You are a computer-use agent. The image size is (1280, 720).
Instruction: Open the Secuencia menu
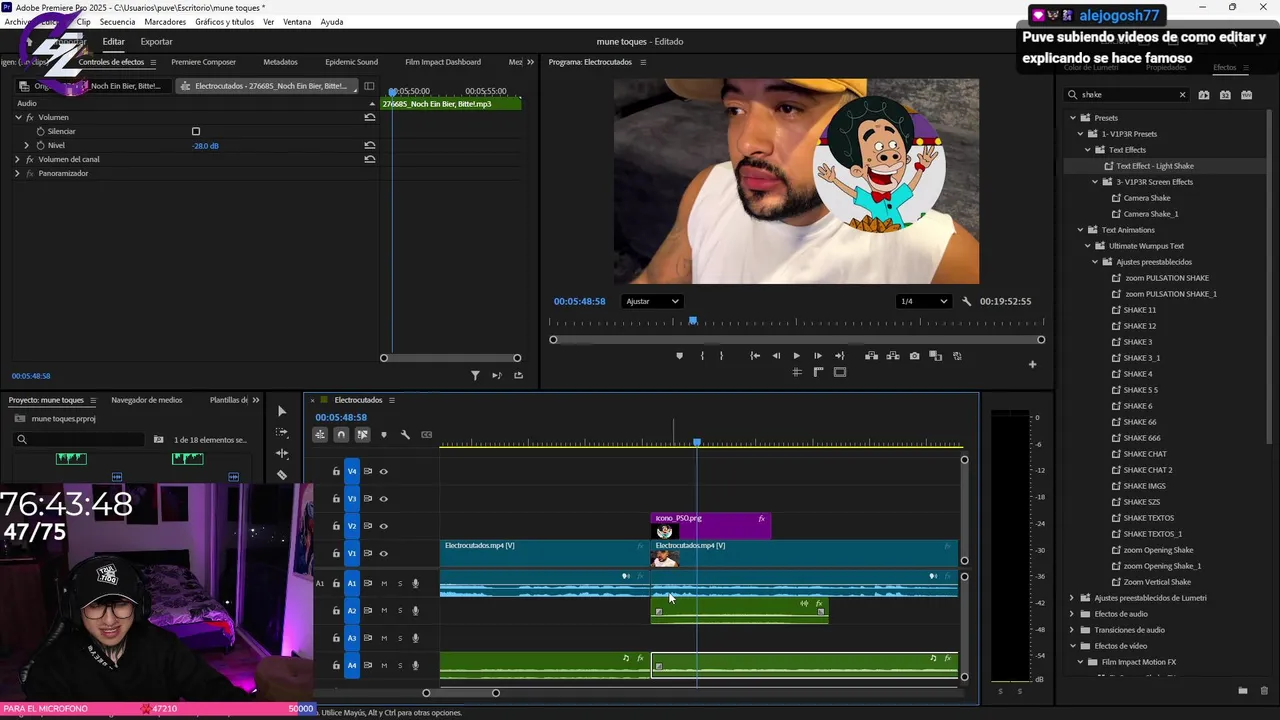[x=117, y=21]
